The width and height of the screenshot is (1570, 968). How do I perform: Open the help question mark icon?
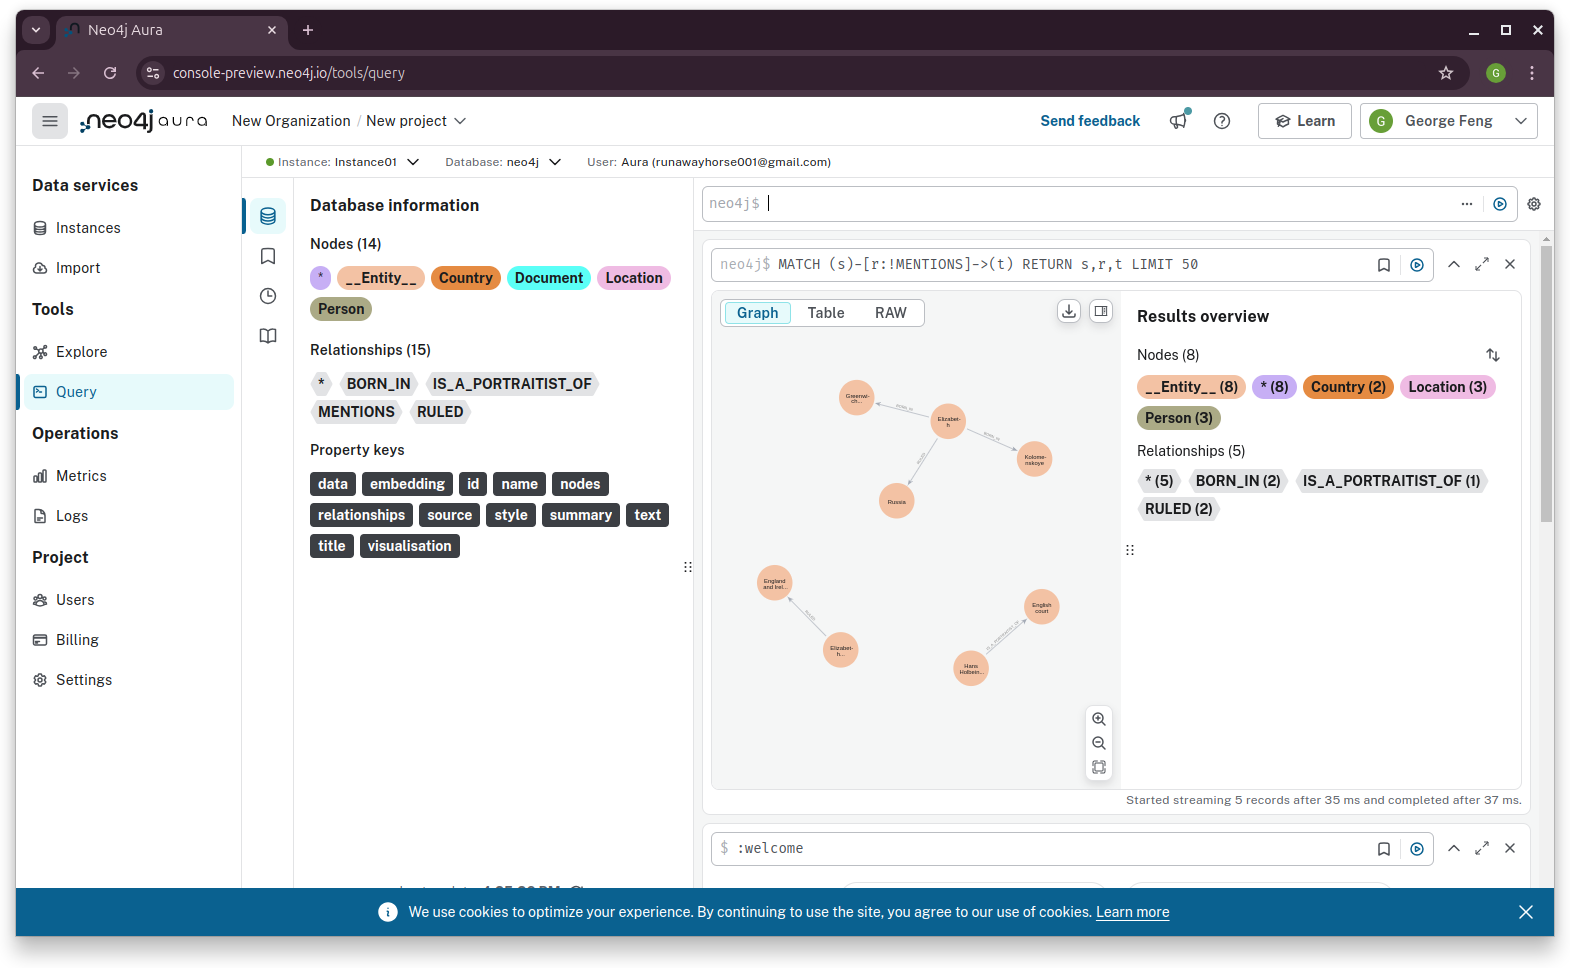1222,121
